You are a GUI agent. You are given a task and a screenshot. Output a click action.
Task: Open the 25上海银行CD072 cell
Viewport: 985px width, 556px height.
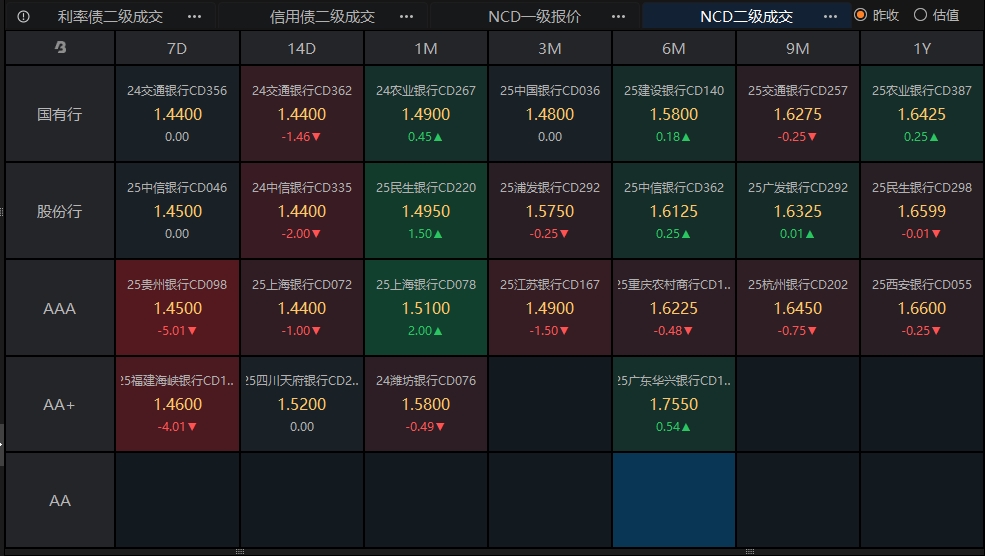tap(302, 307)
